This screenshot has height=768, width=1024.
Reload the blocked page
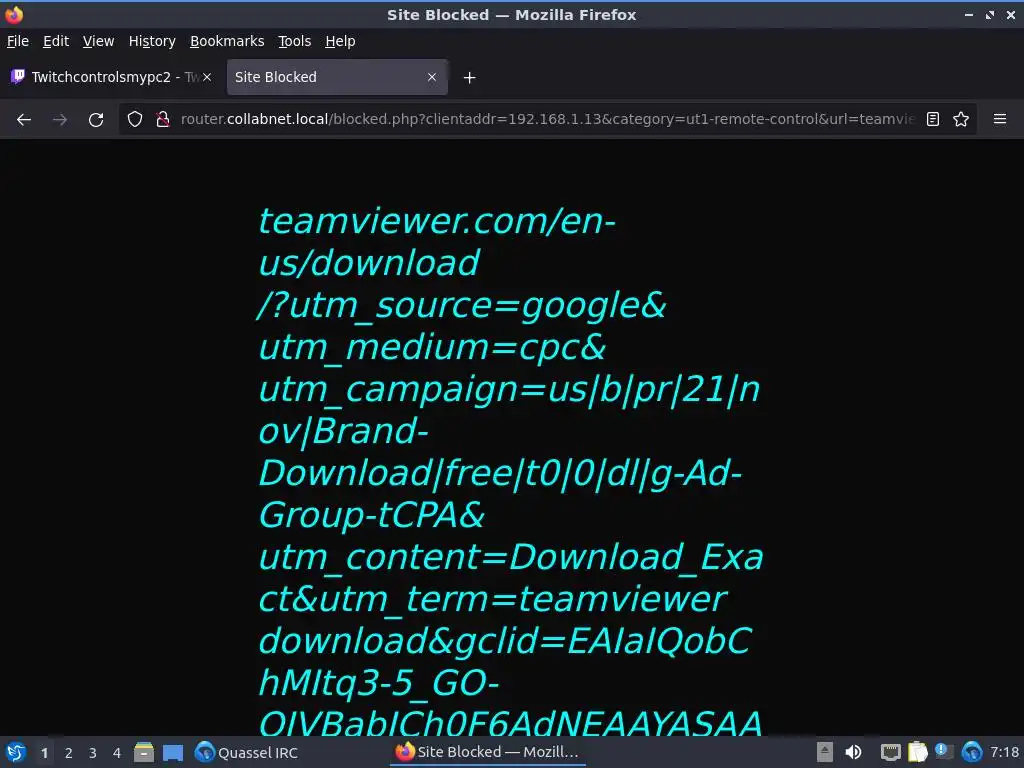tap(96, 120)
